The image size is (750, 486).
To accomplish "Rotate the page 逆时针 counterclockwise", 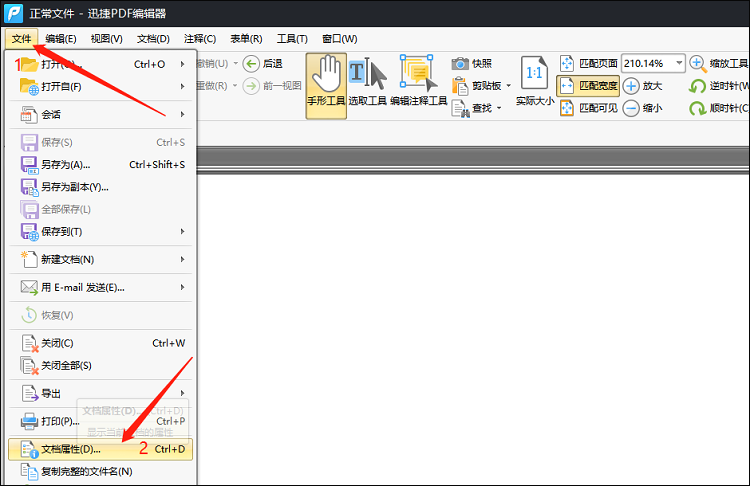I will (x=718, y=86).
